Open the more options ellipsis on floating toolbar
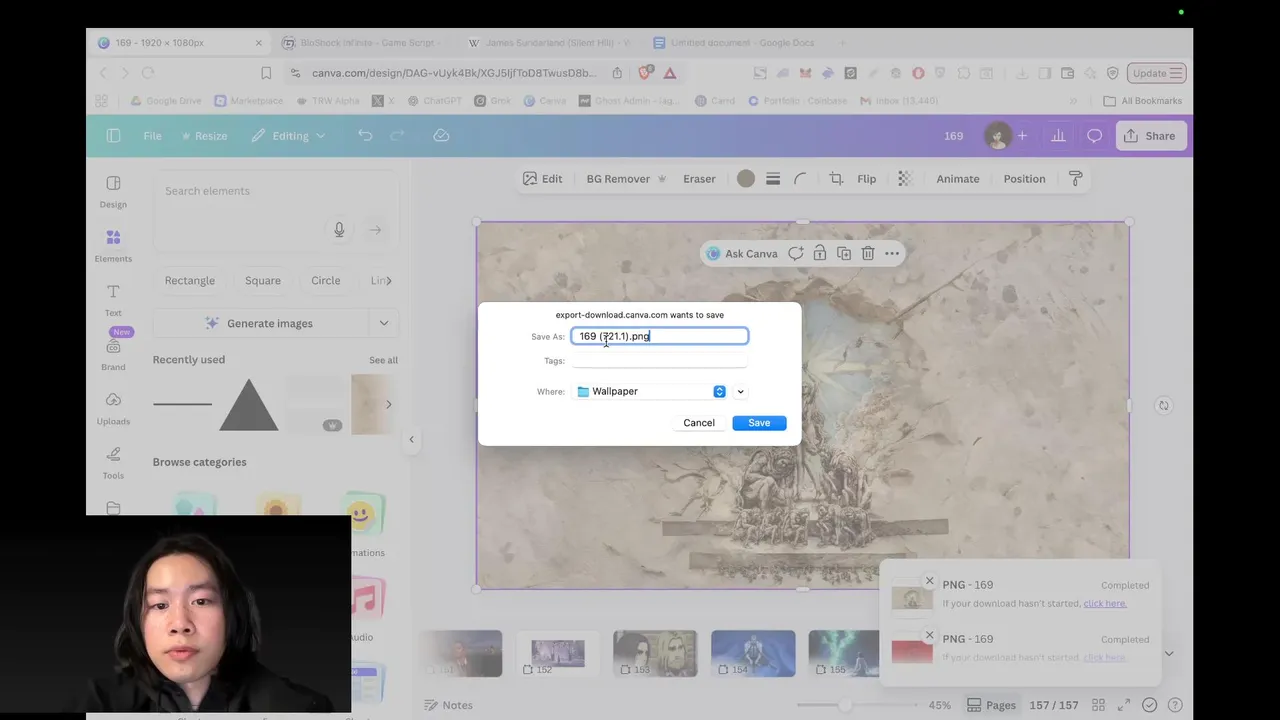The width and height of the screenshot is (1280, 720). click(892, 254)
